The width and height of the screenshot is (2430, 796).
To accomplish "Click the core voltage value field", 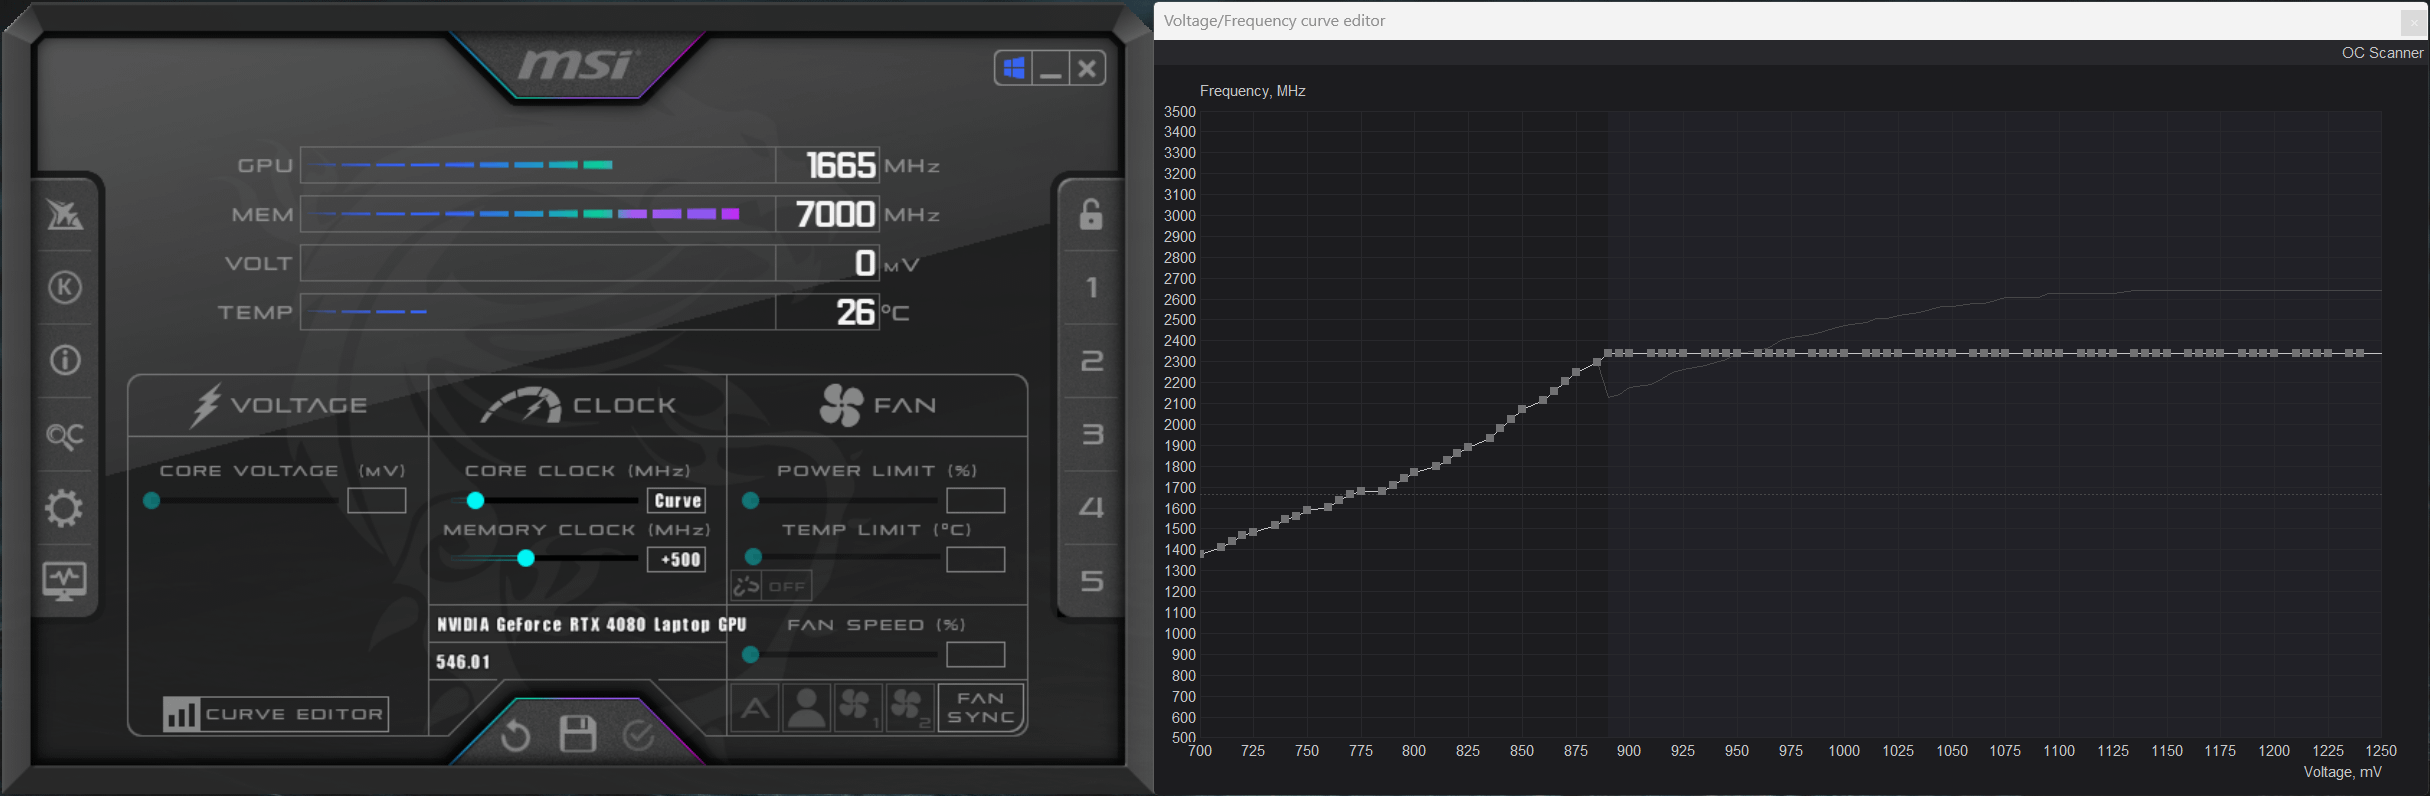I will 377,500.
